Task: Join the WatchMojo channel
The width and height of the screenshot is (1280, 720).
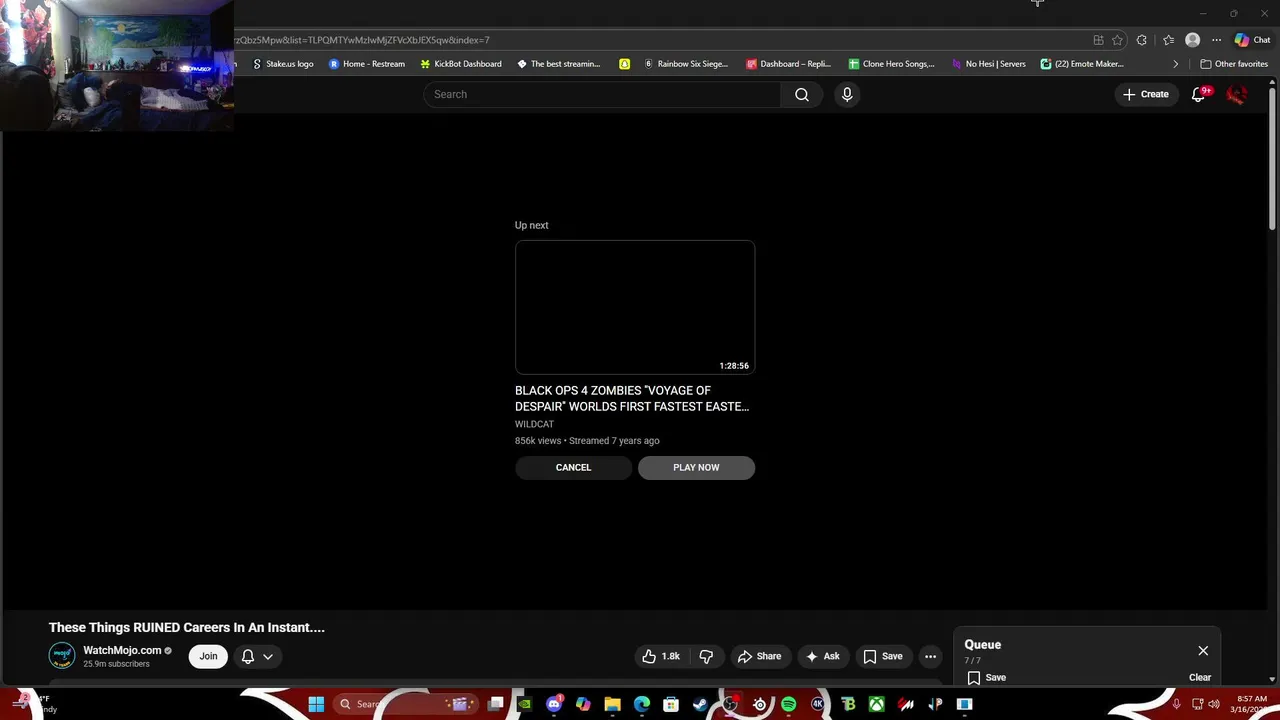Action: [208, 656]
